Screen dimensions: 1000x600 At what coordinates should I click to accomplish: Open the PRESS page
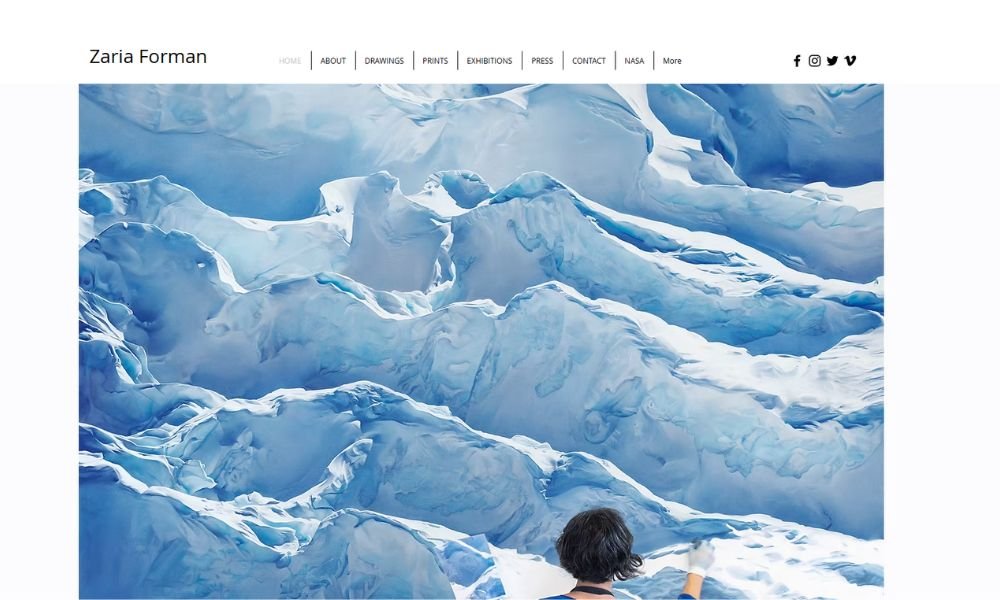click(x=542, y=61)
